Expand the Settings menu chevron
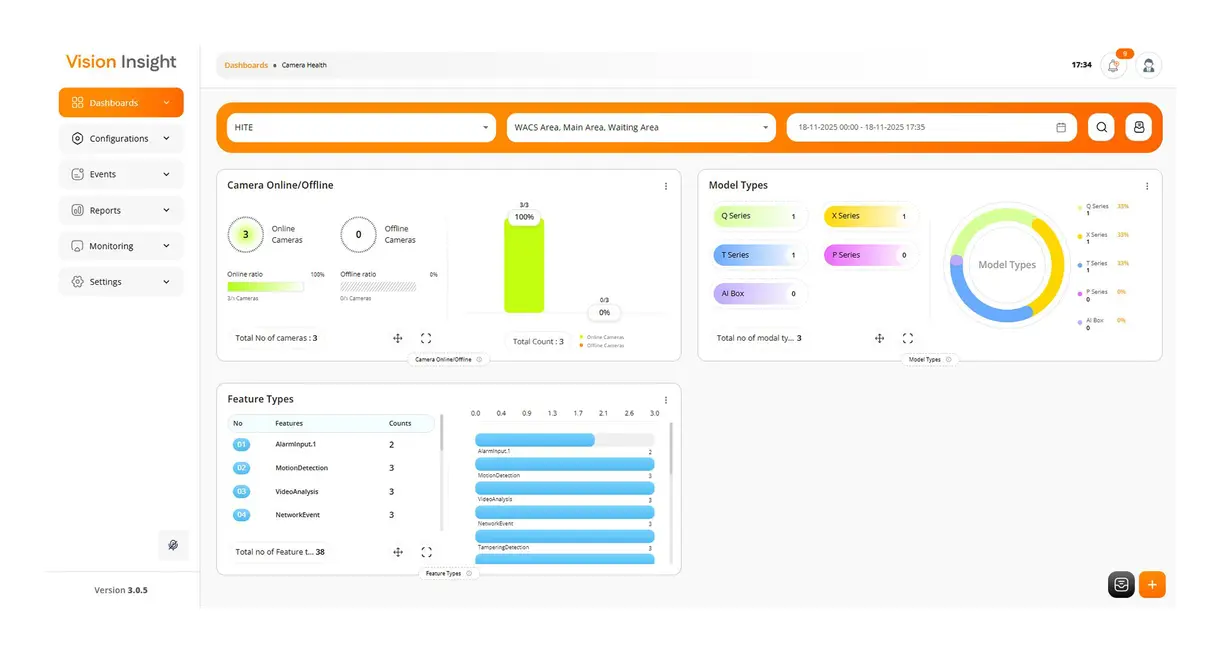 pyautogui.click(x=166, y=282)
